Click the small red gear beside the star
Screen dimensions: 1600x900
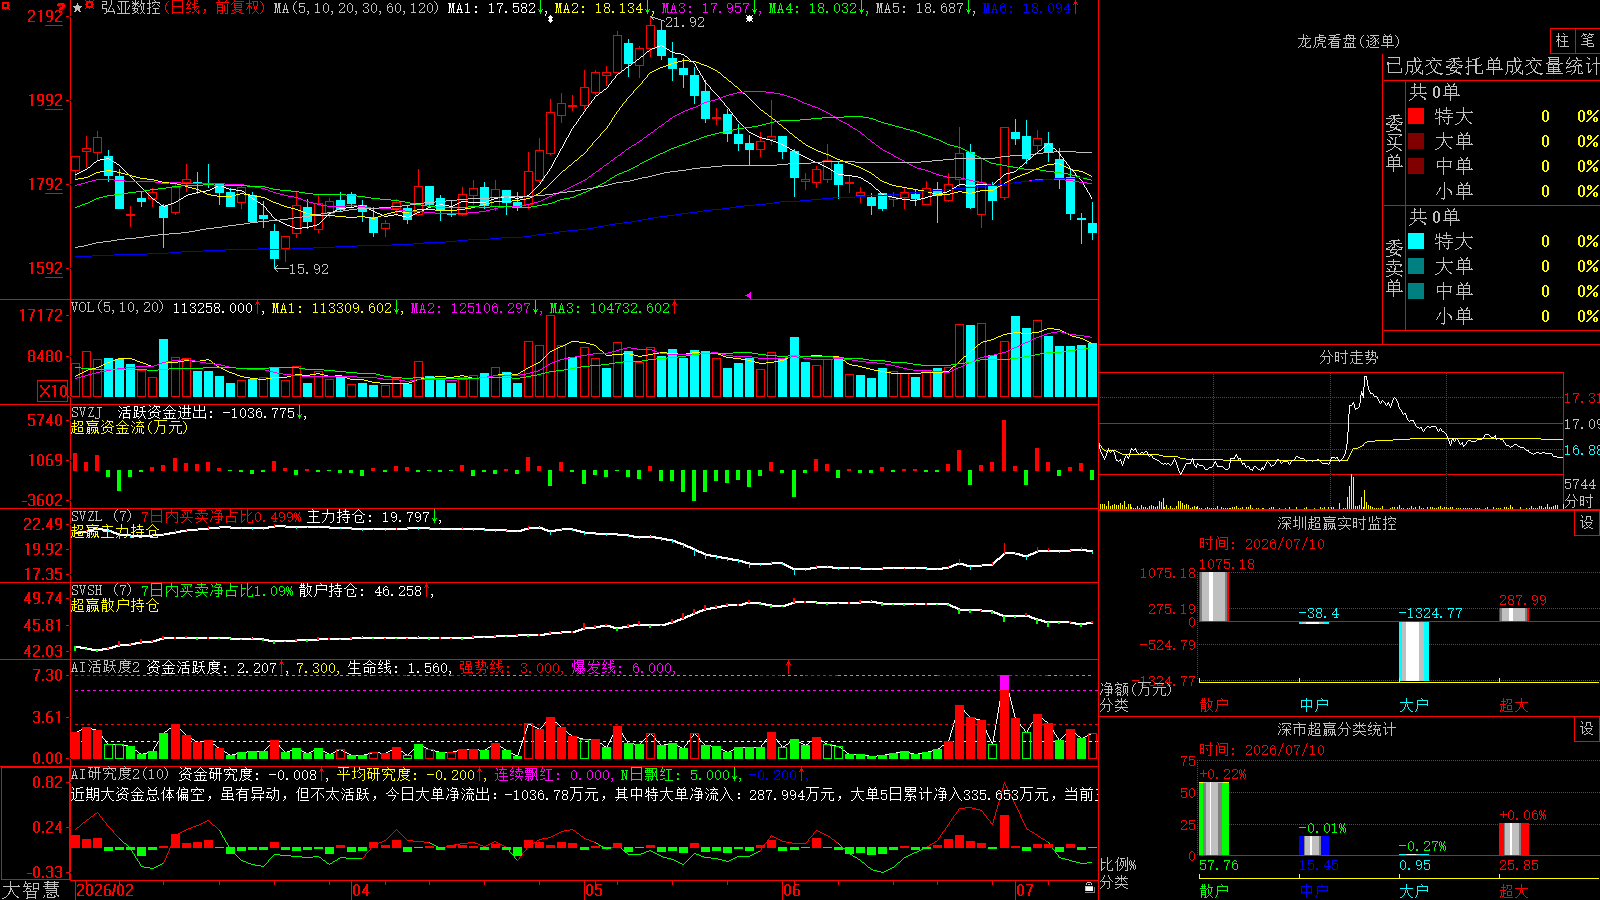click(x=90, y=6)
